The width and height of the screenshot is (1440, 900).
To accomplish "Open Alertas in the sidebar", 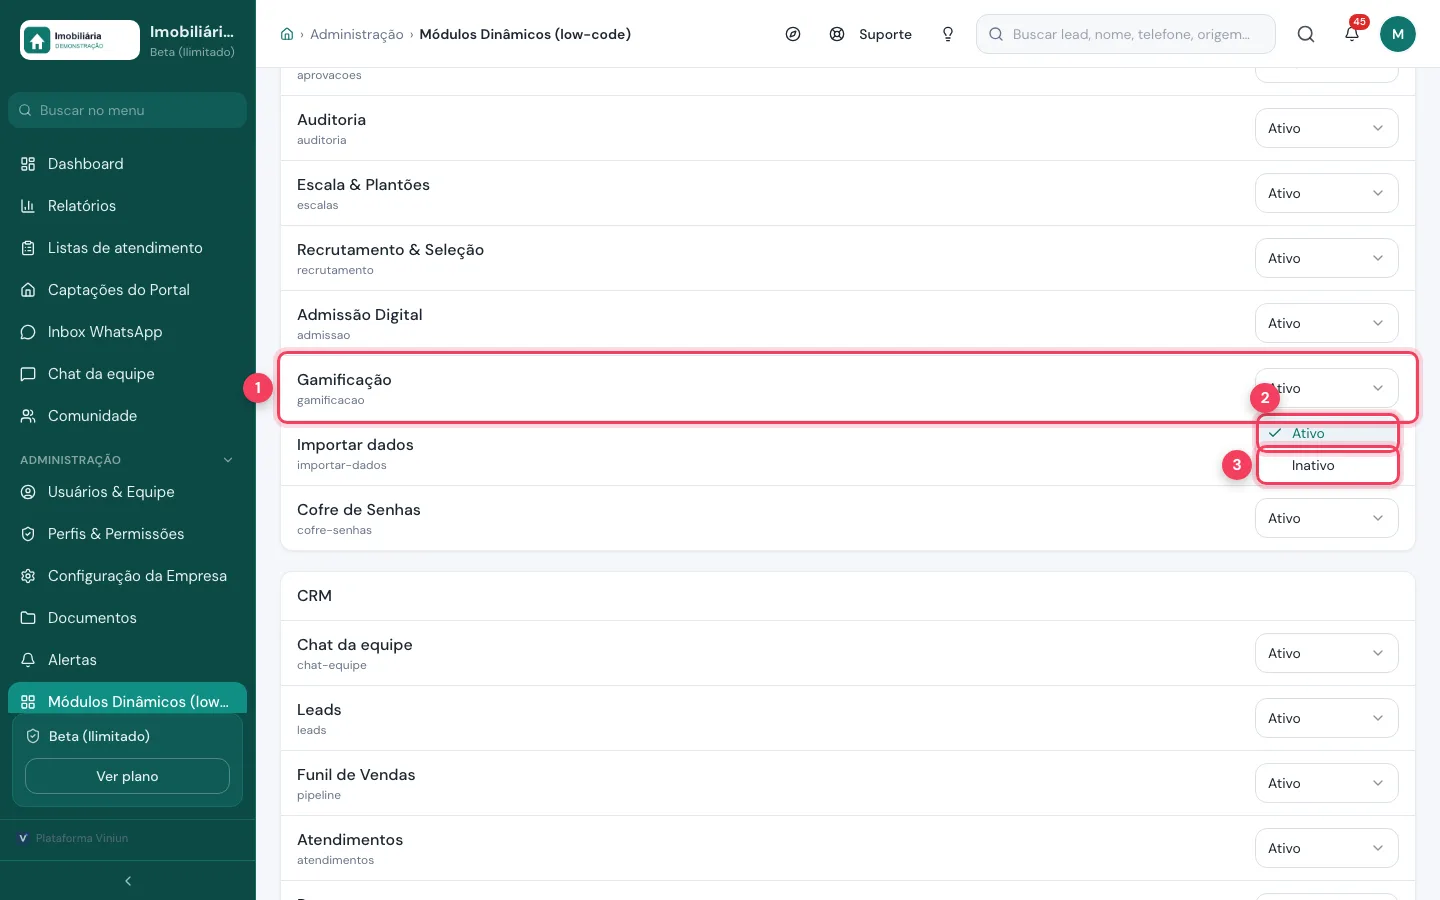I will [x=127, y=660].
